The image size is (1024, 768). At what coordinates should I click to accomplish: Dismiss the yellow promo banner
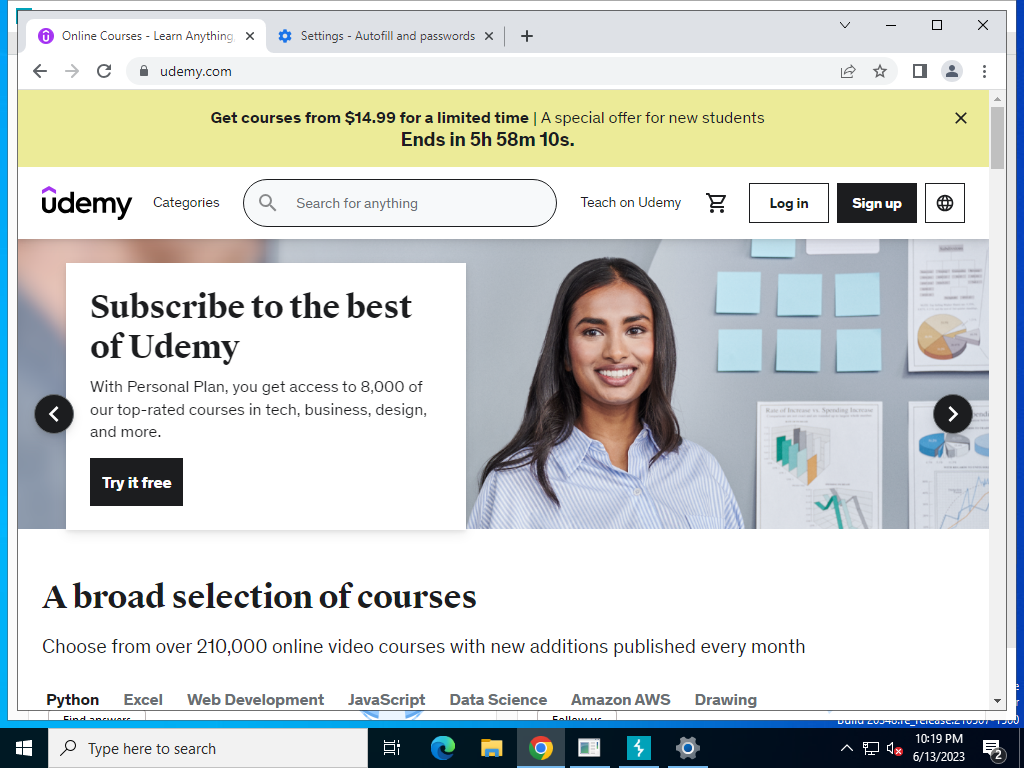coord(961,118)
